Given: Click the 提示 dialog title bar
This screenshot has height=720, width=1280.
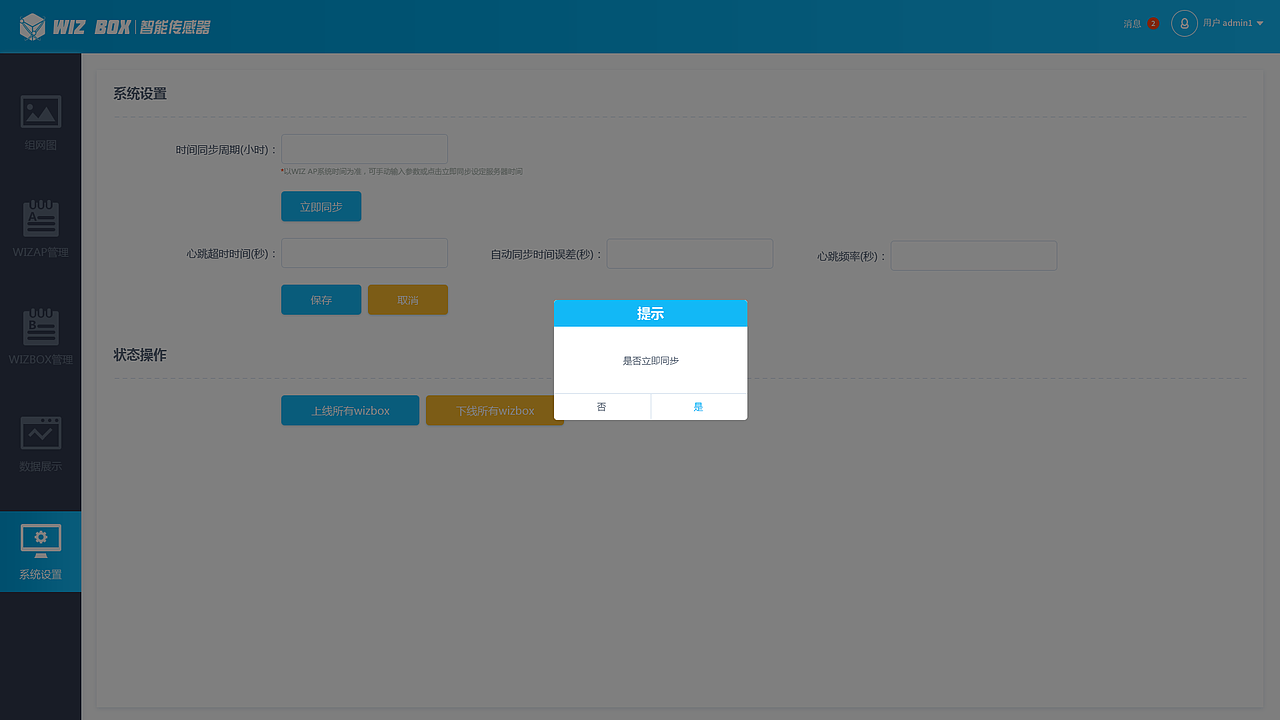Looking at the screenshot, I should tap(650, 313).
